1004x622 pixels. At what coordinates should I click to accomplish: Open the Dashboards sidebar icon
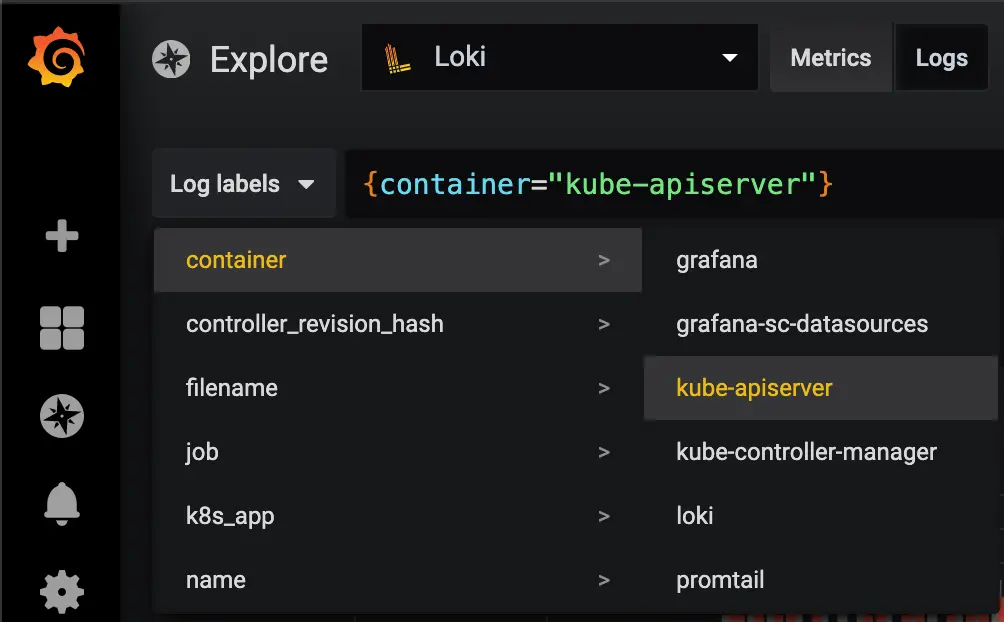60,327
